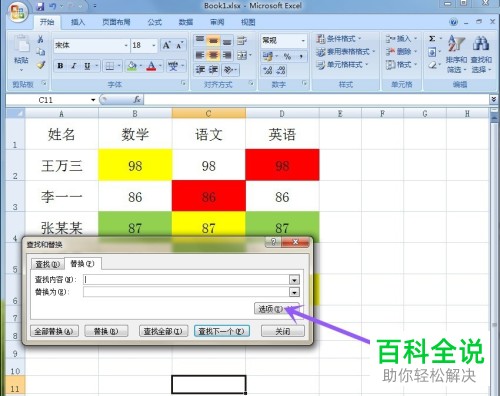Cut selection with the scissors icon
This screenshot has width=500, height=396.
pyautogui.click(x=40, y=39)
